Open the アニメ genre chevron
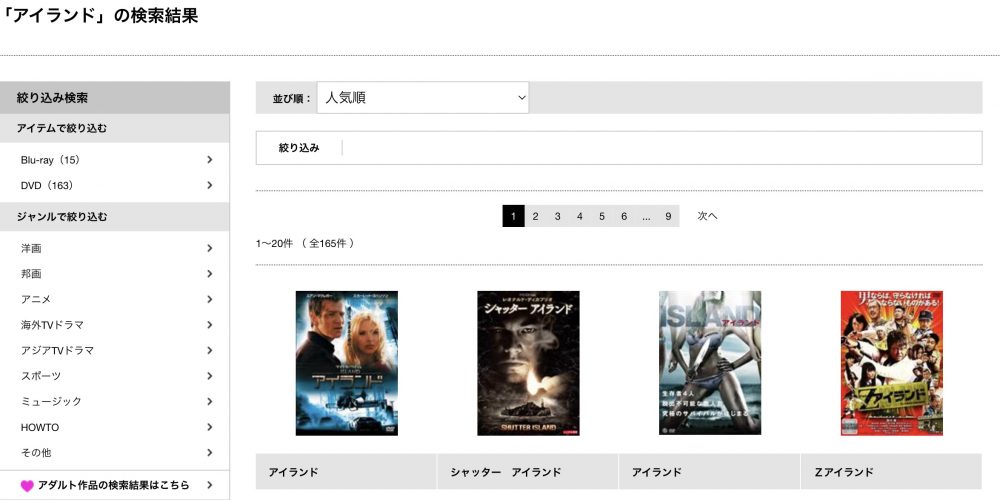 tap(210, 299)
